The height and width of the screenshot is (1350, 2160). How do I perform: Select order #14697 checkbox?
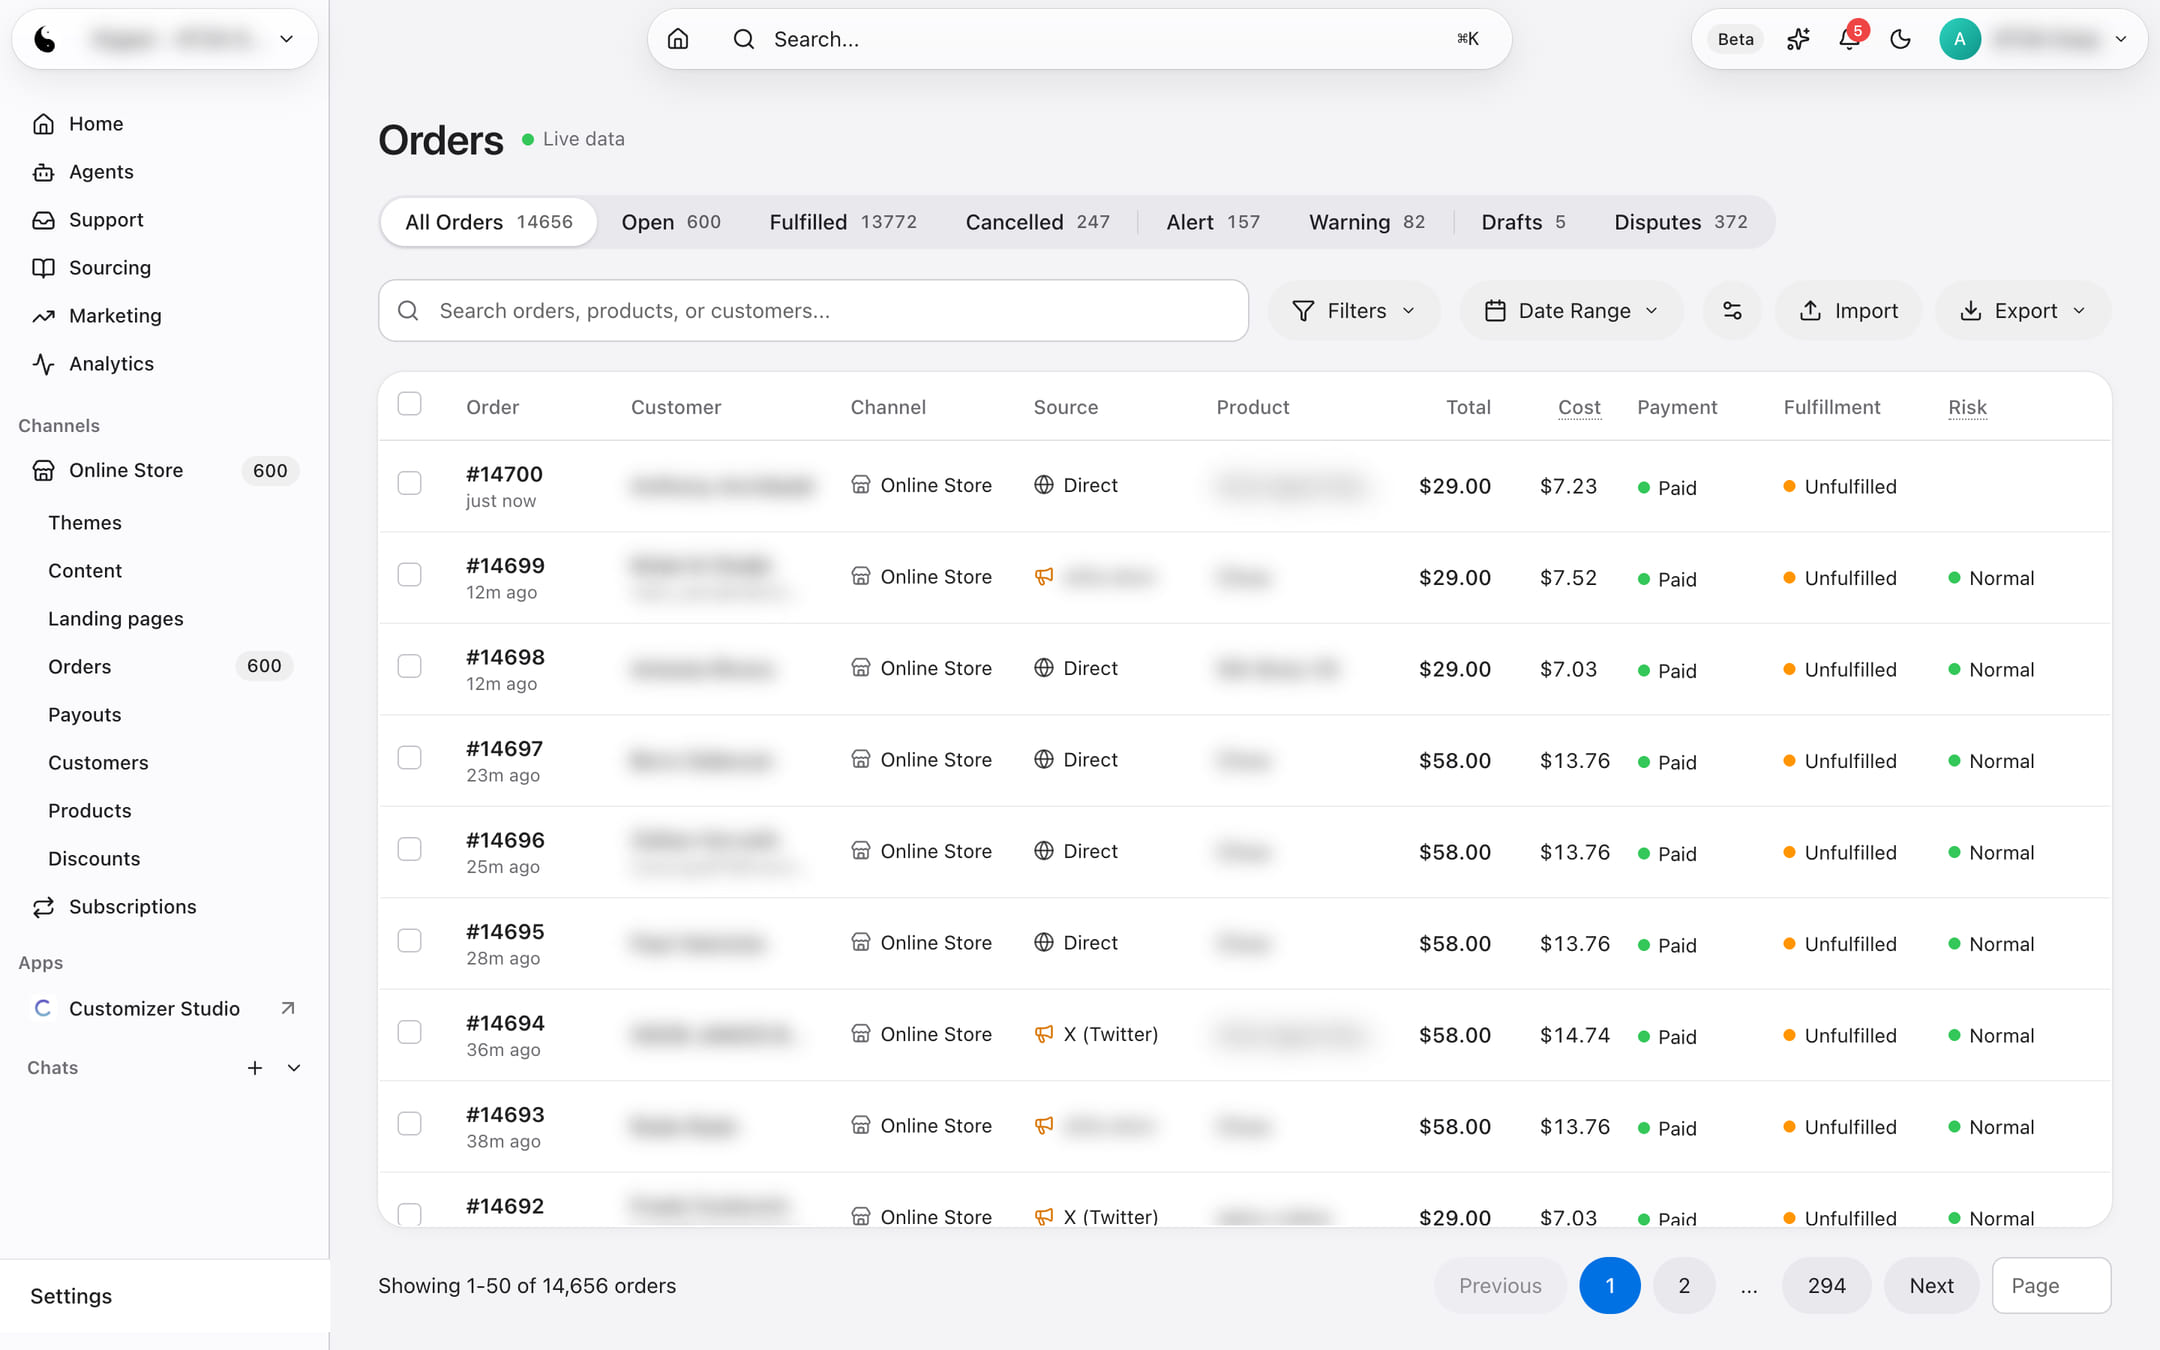[409, 758]
